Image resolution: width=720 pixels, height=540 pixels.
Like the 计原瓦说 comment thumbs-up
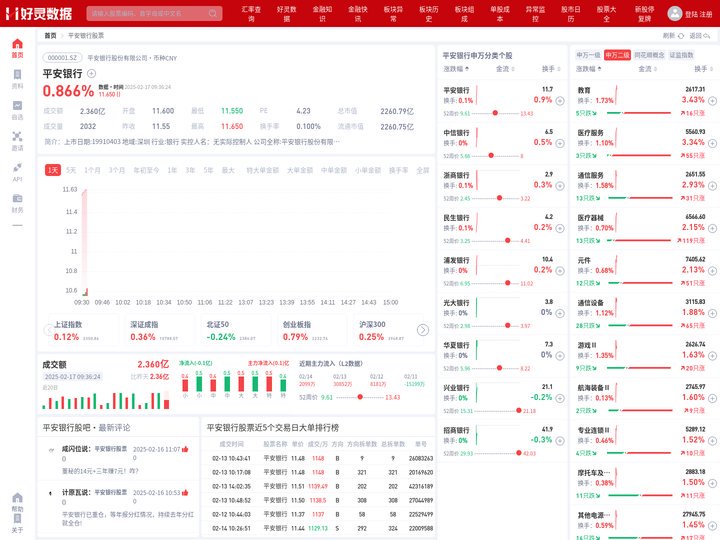(185, 493)
